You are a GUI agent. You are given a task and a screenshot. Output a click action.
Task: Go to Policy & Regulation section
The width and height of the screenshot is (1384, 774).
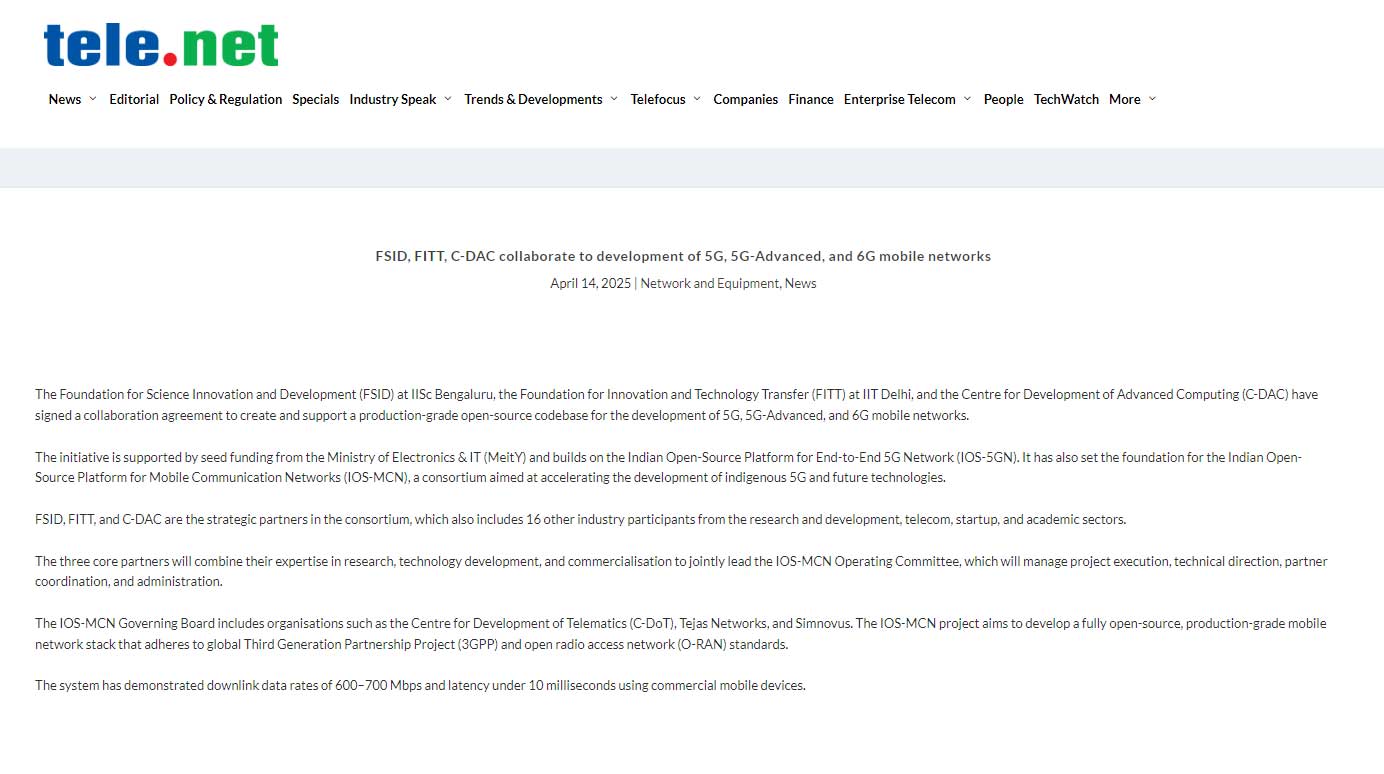pyautogui.click(x=225, y=99)
